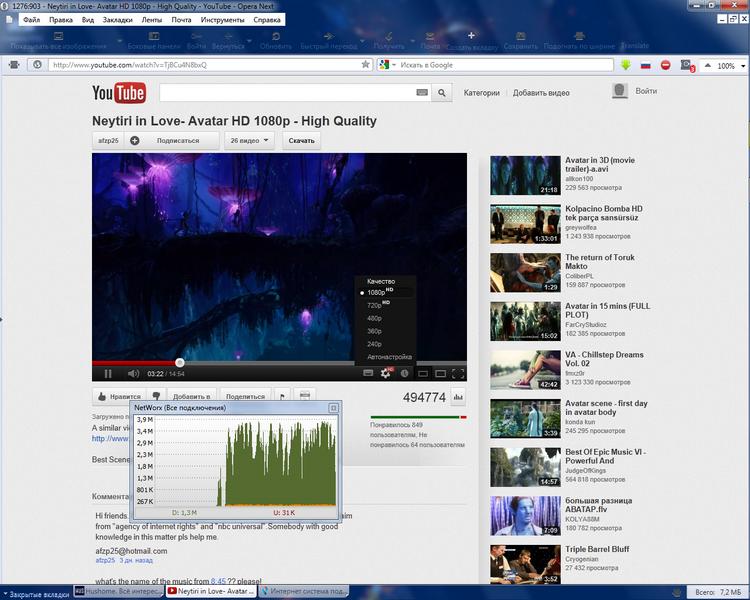750x600 pixels.
Task: Open the Категории link
Action: 481,93
